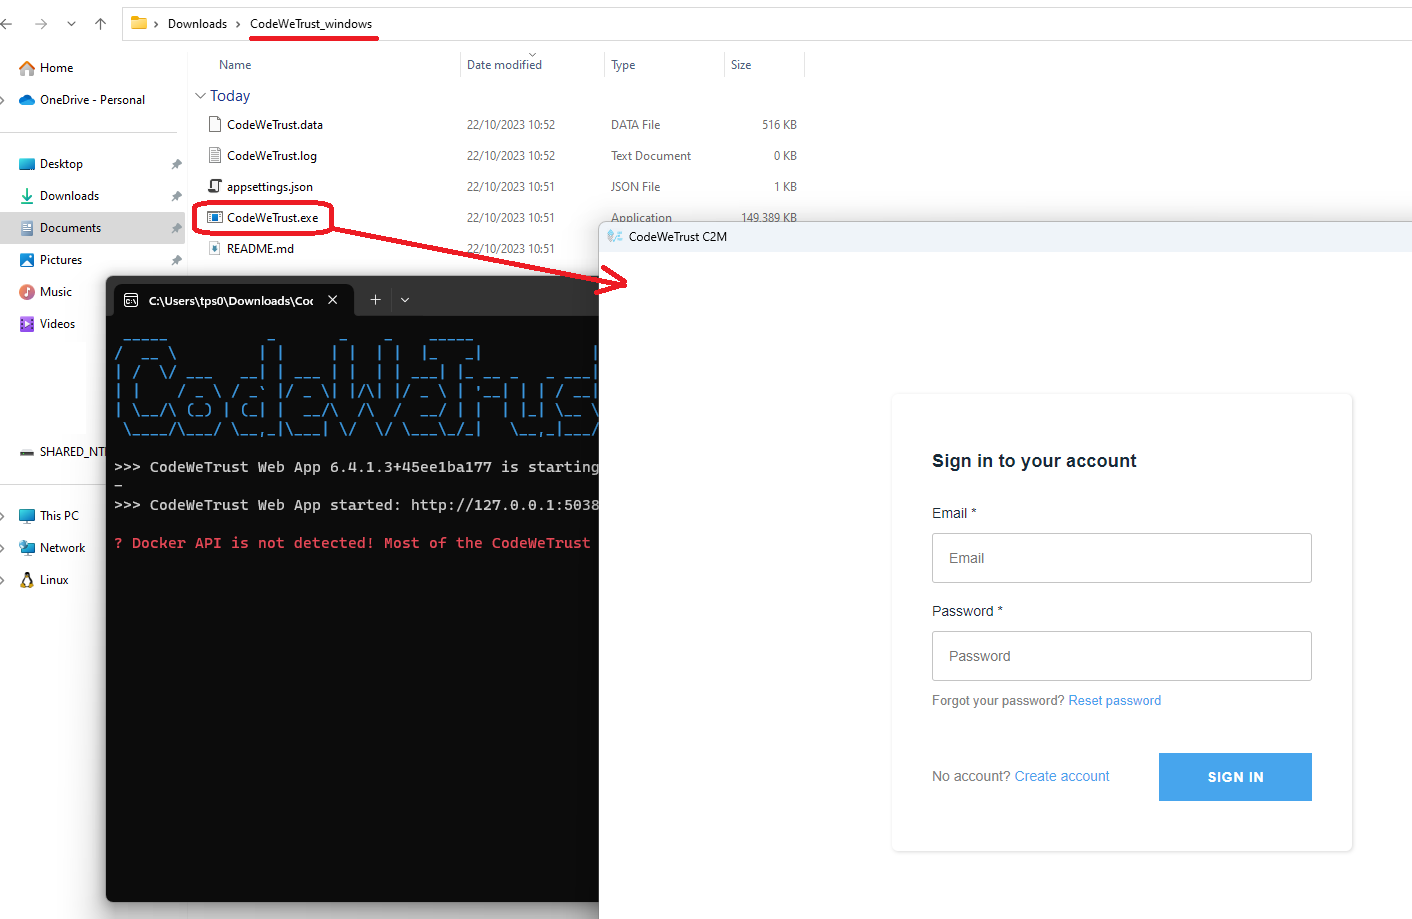The height and width of the screenshot is (919, 1412).
Task: Select the Videos icon in sidebar
Action: click(27, 324)
